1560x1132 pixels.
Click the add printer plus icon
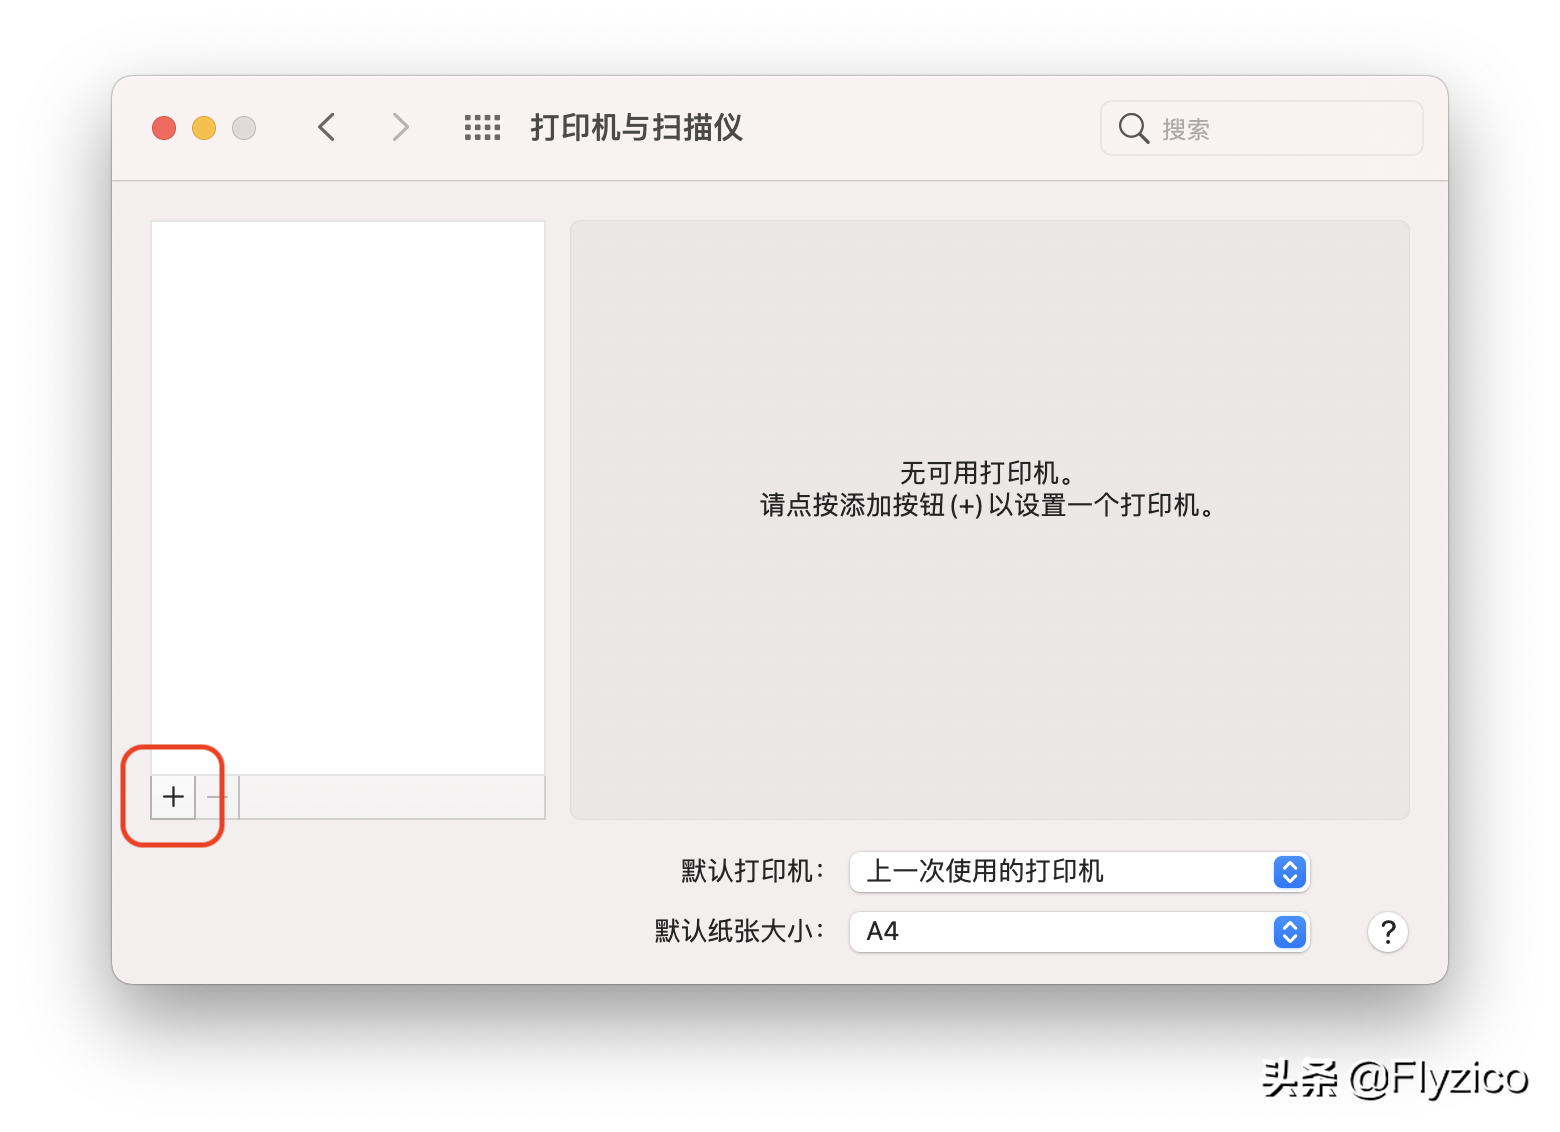coord(172,797)
